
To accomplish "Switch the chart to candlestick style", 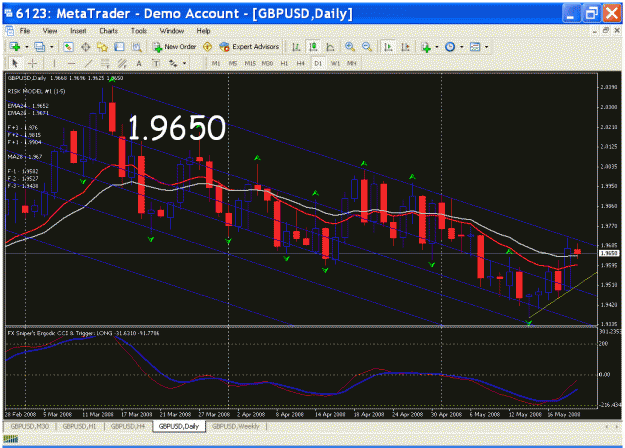I will pos(313,47).
